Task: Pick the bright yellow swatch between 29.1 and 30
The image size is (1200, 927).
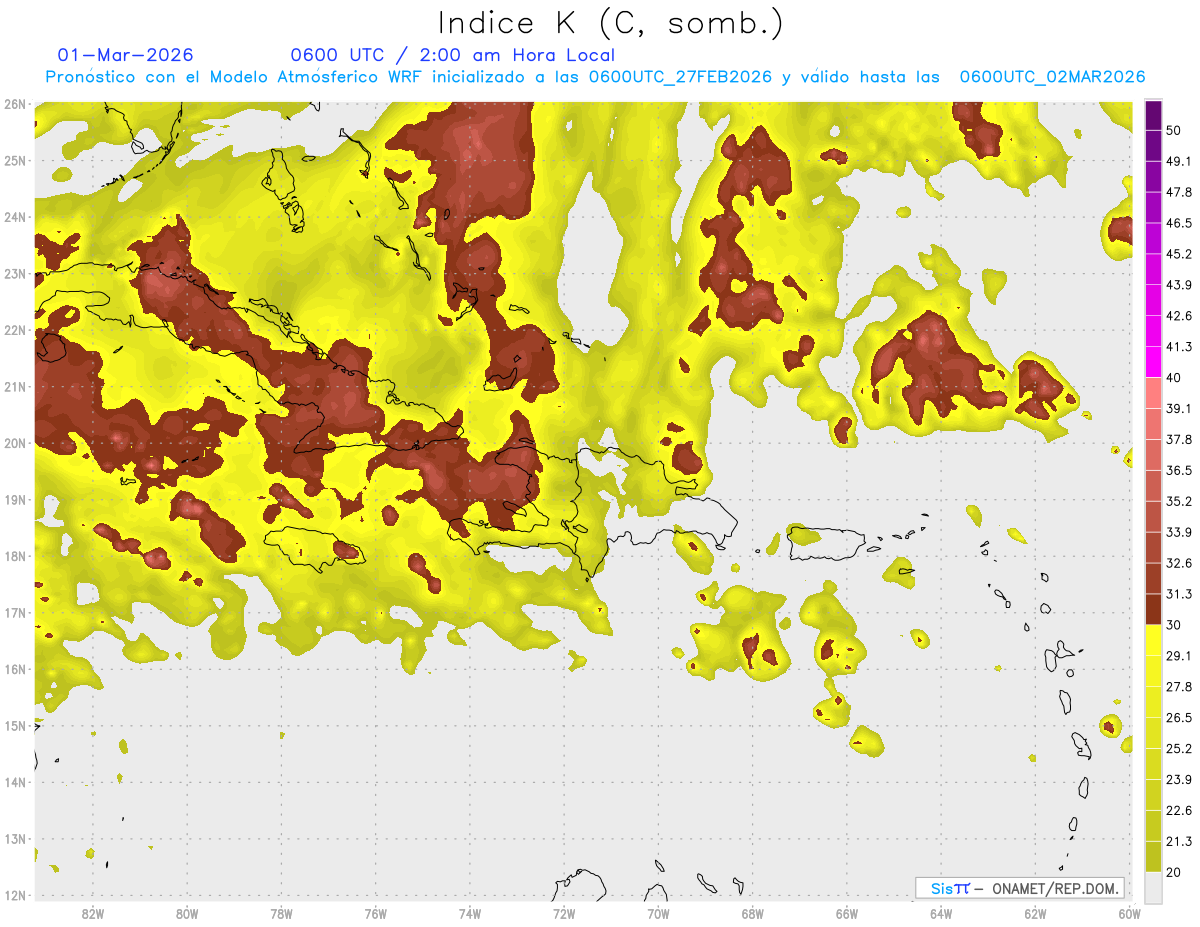Action: (x=1153, y=640)
